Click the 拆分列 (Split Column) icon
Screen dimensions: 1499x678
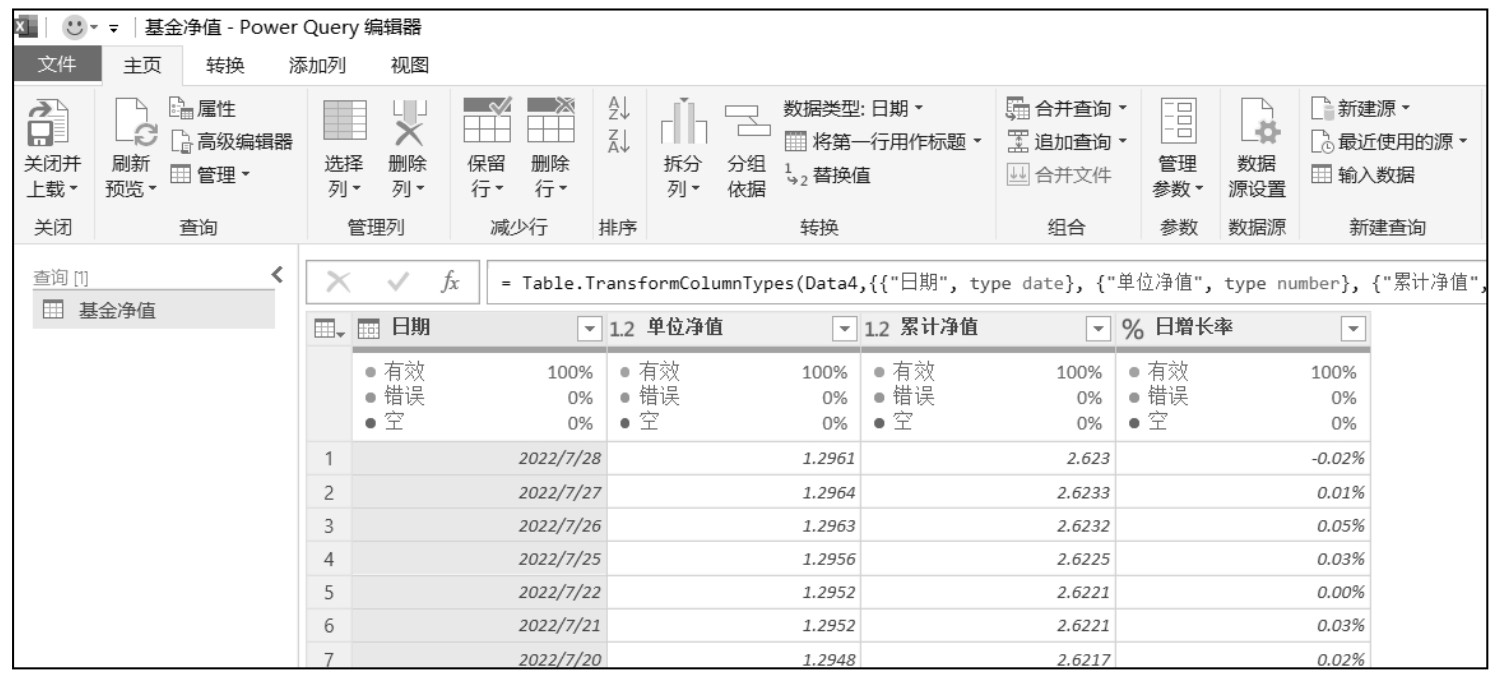pos(682,123)
